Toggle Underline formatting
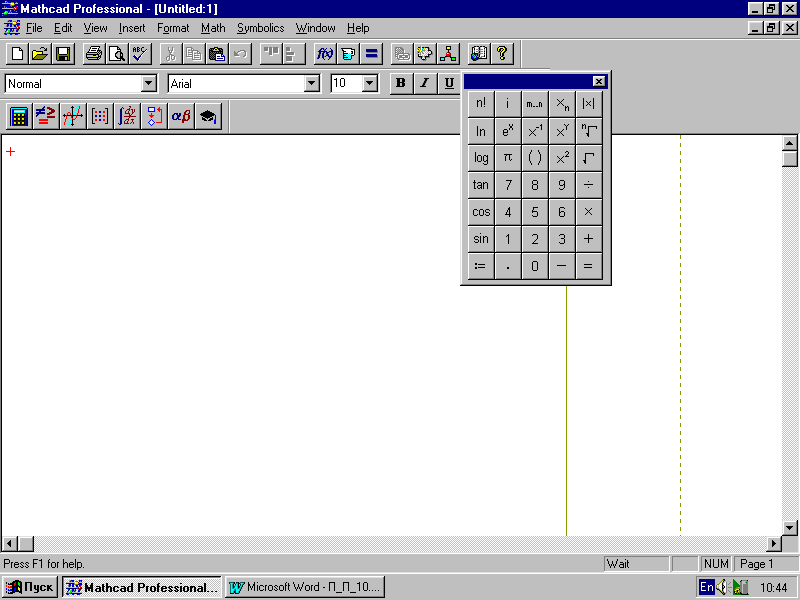This screenshot has width=800, height=600. (448, 83)
